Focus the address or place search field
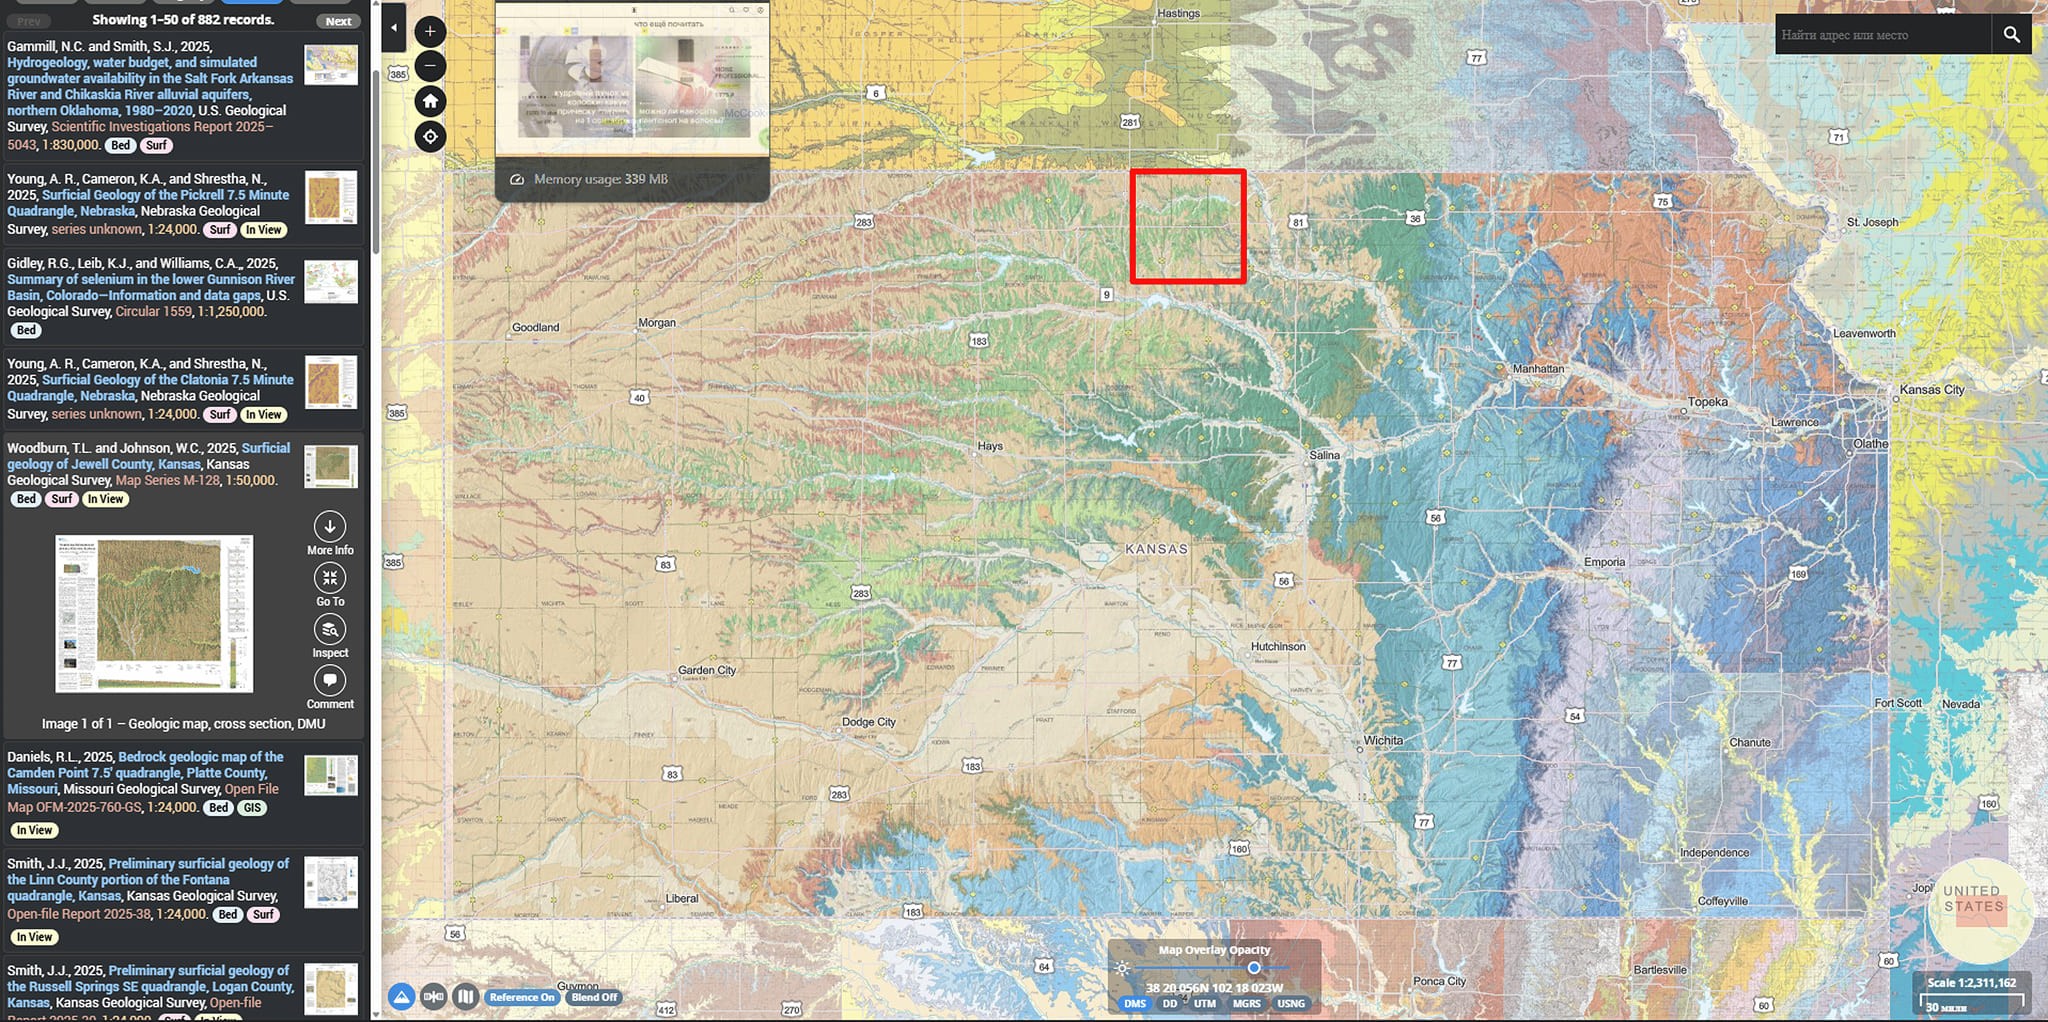The width and height of the screenshot is (2048, 1022). pyautogui.click(x=1883, y=35)
